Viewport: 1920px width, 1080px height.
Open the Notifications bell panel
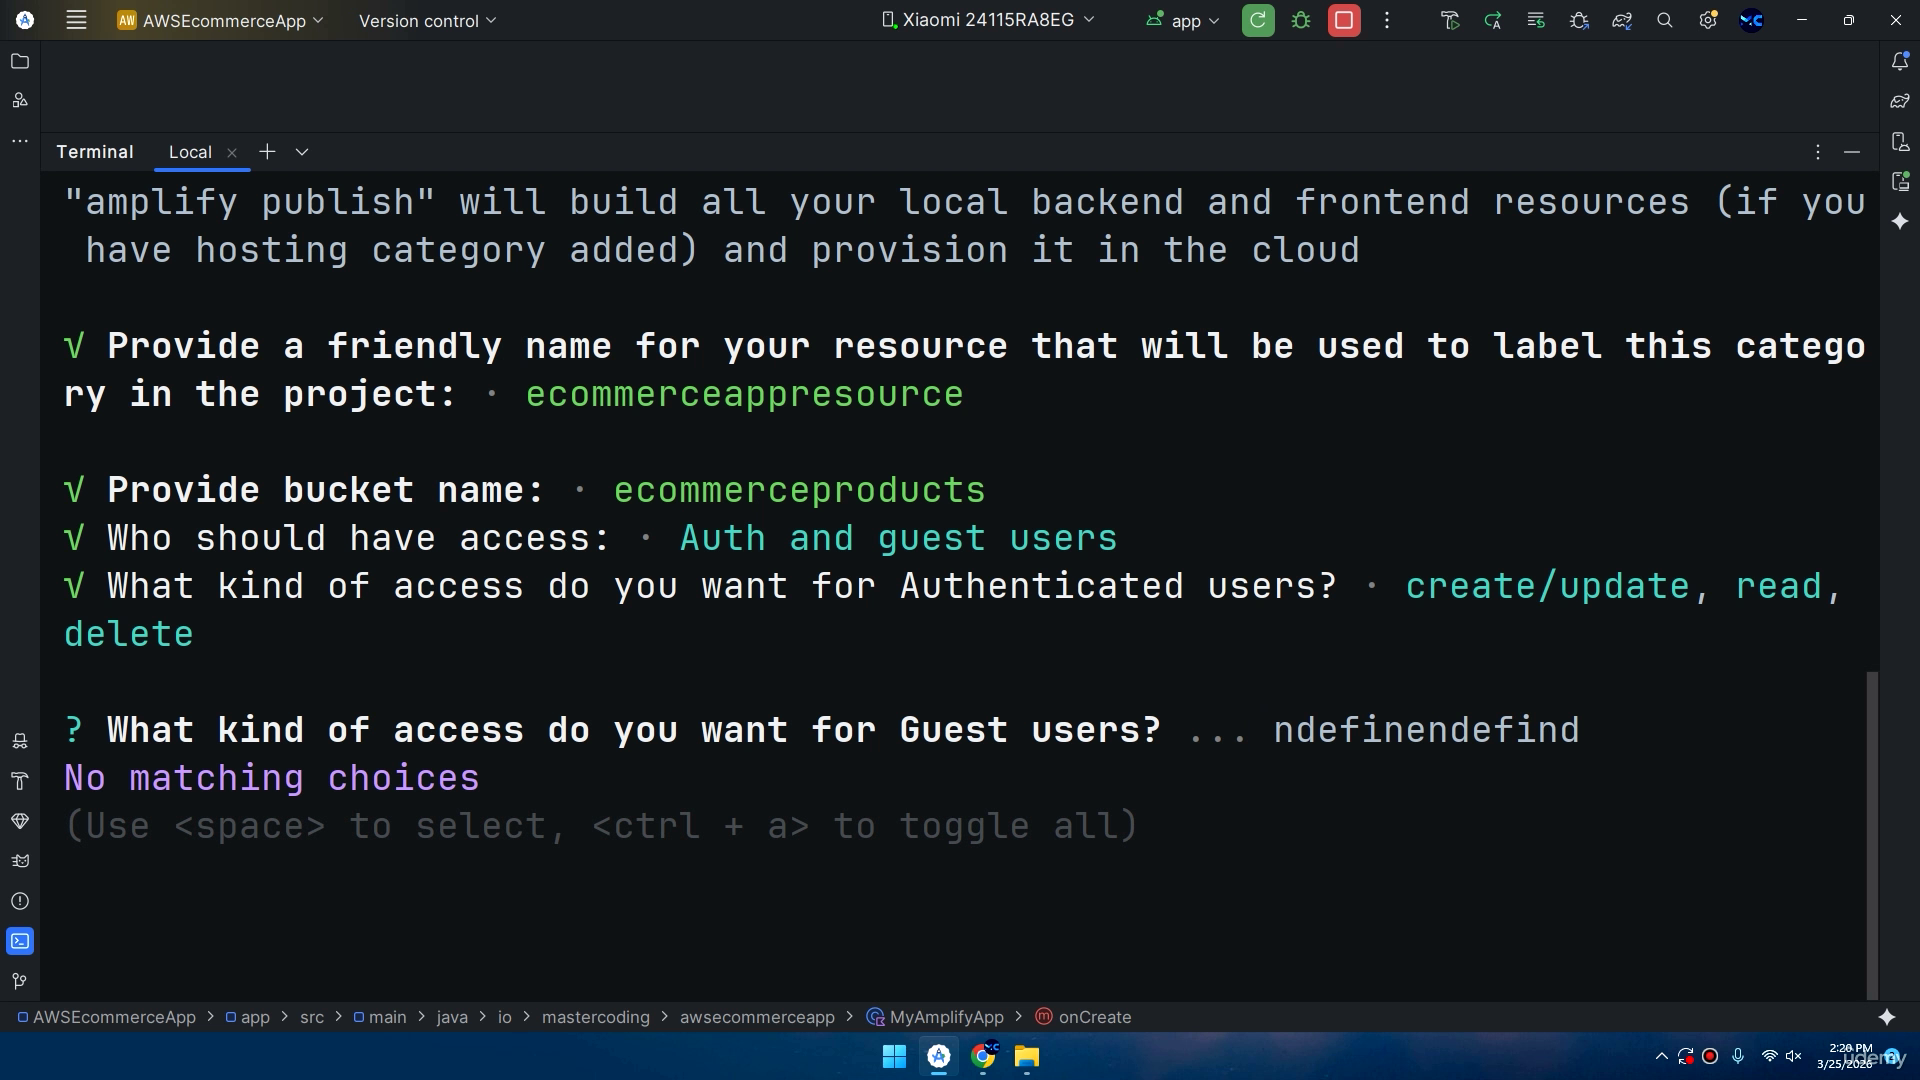pos(1901,61)
